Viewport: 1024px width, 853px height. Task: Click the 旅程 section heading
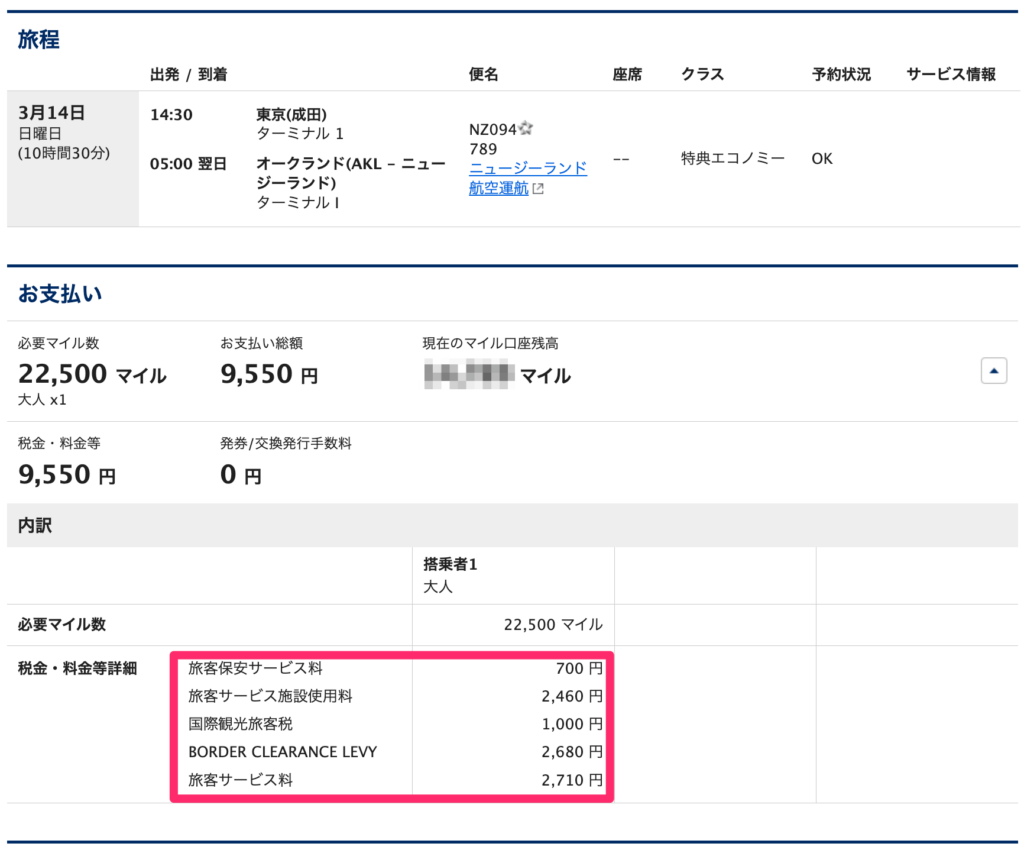pos(39,40)
